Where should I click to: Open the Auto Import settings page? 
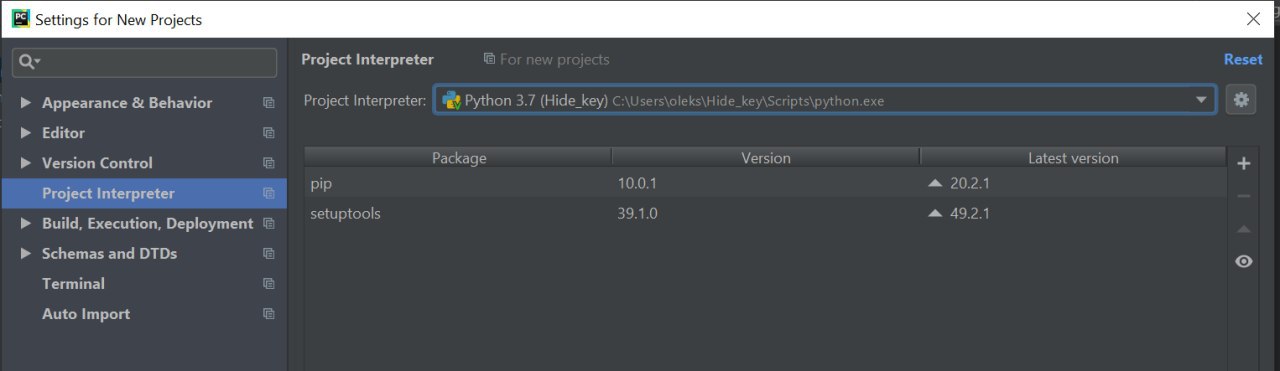tap(86, 314)
